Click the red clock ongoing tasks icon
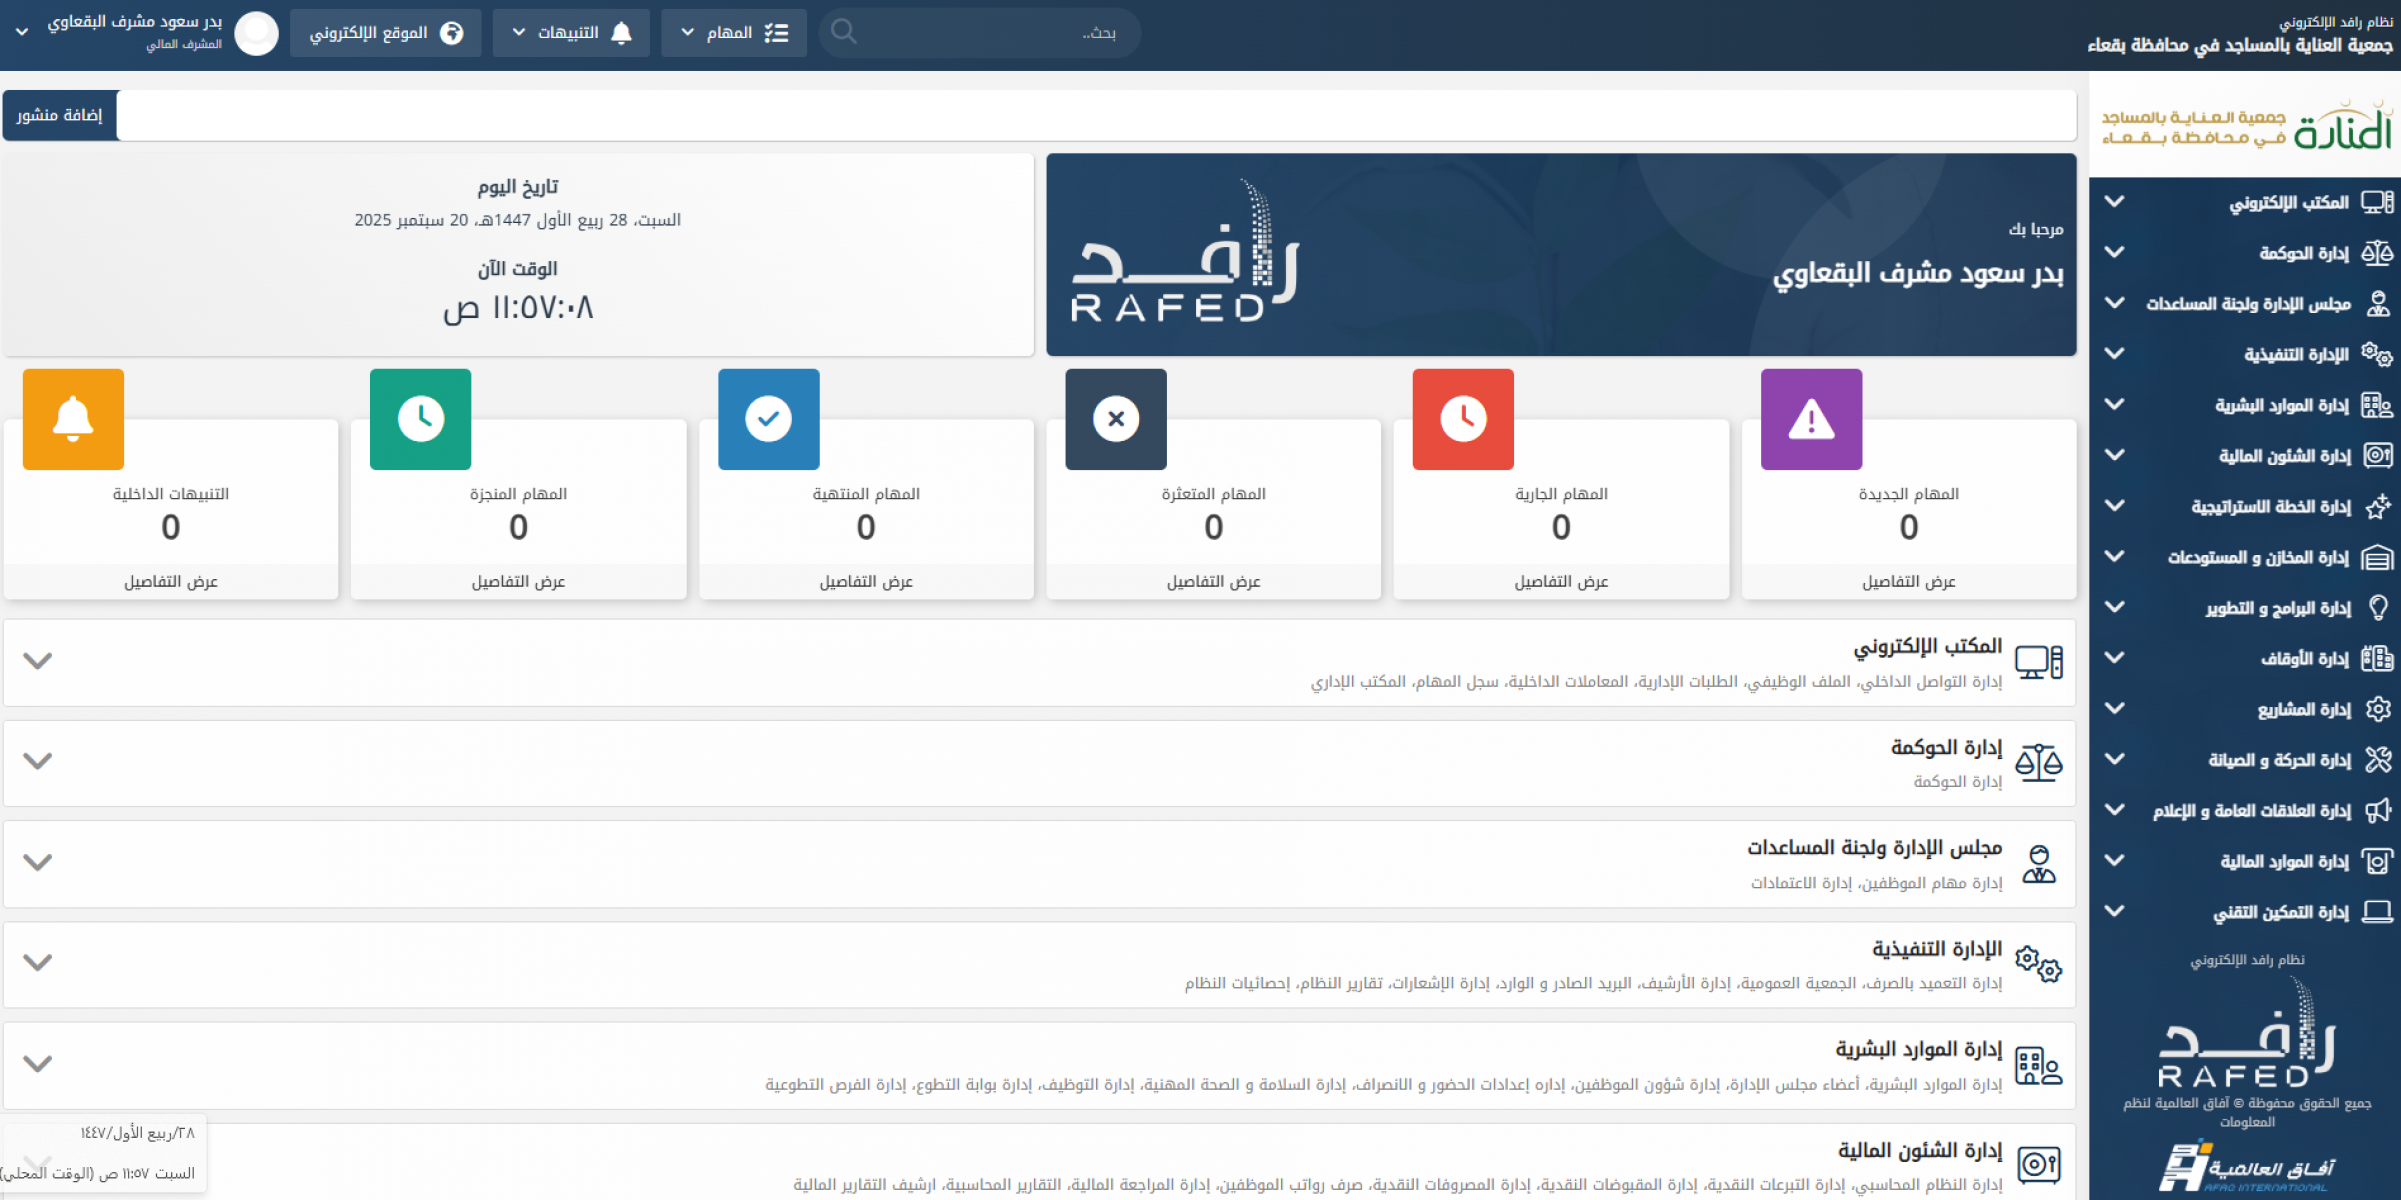This screenshot has width=2401, height=1200. 1463,419
